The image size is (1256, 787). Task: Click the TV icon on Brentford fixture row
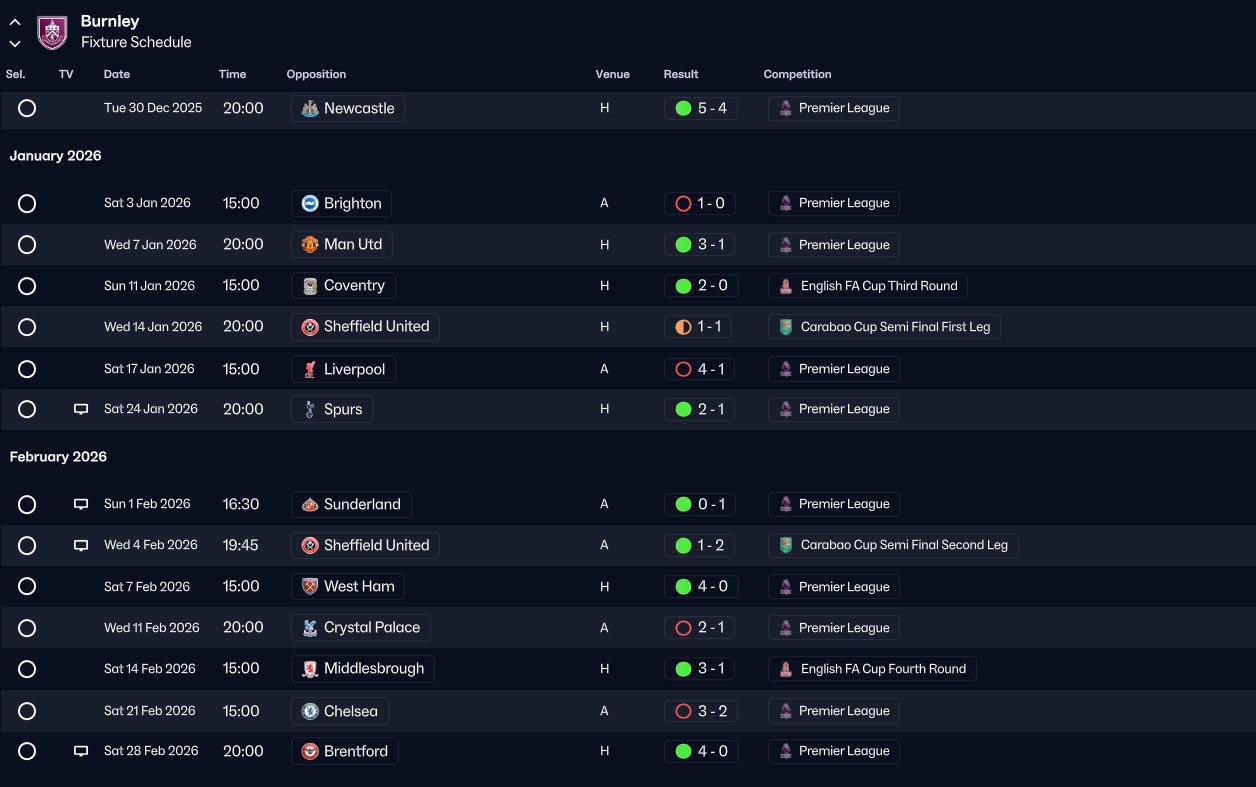tap(81, 751)
